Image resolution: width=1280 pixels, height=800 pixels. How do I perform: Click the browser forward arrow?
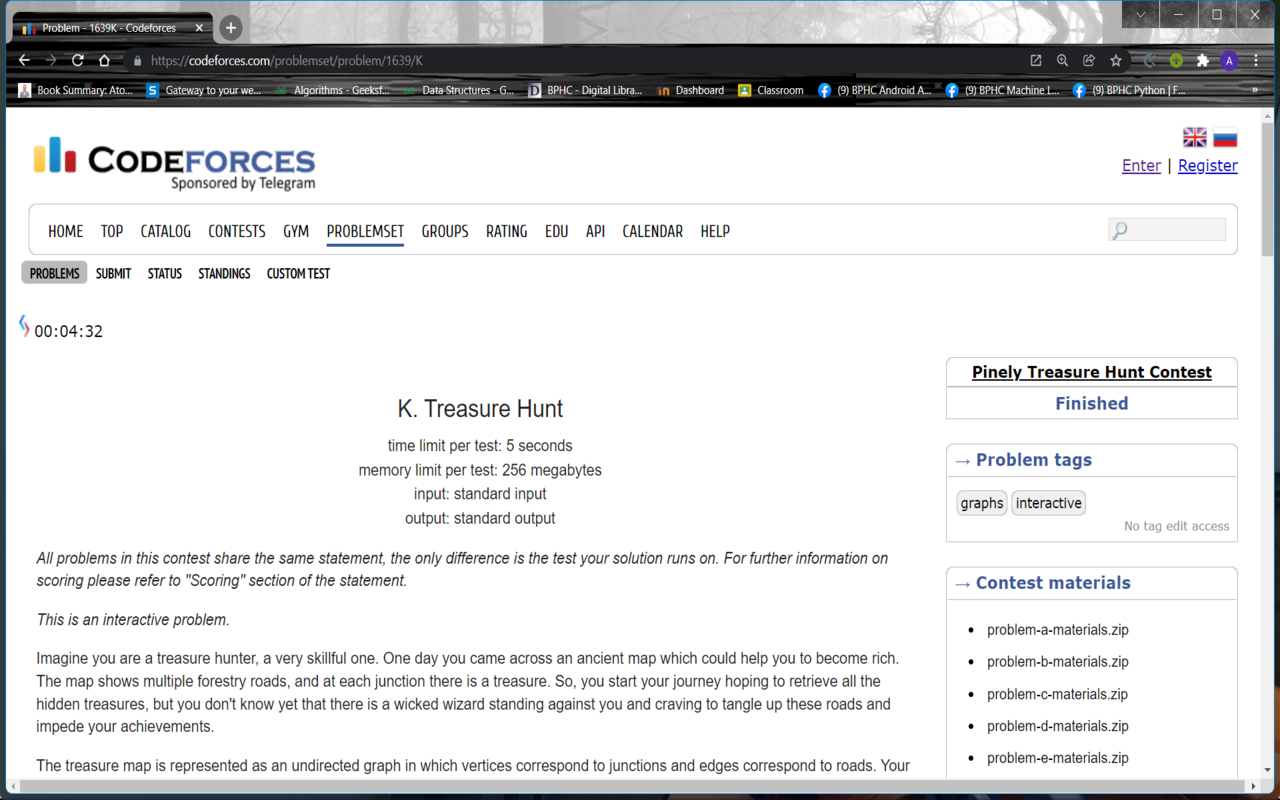(x=51, y=61)
